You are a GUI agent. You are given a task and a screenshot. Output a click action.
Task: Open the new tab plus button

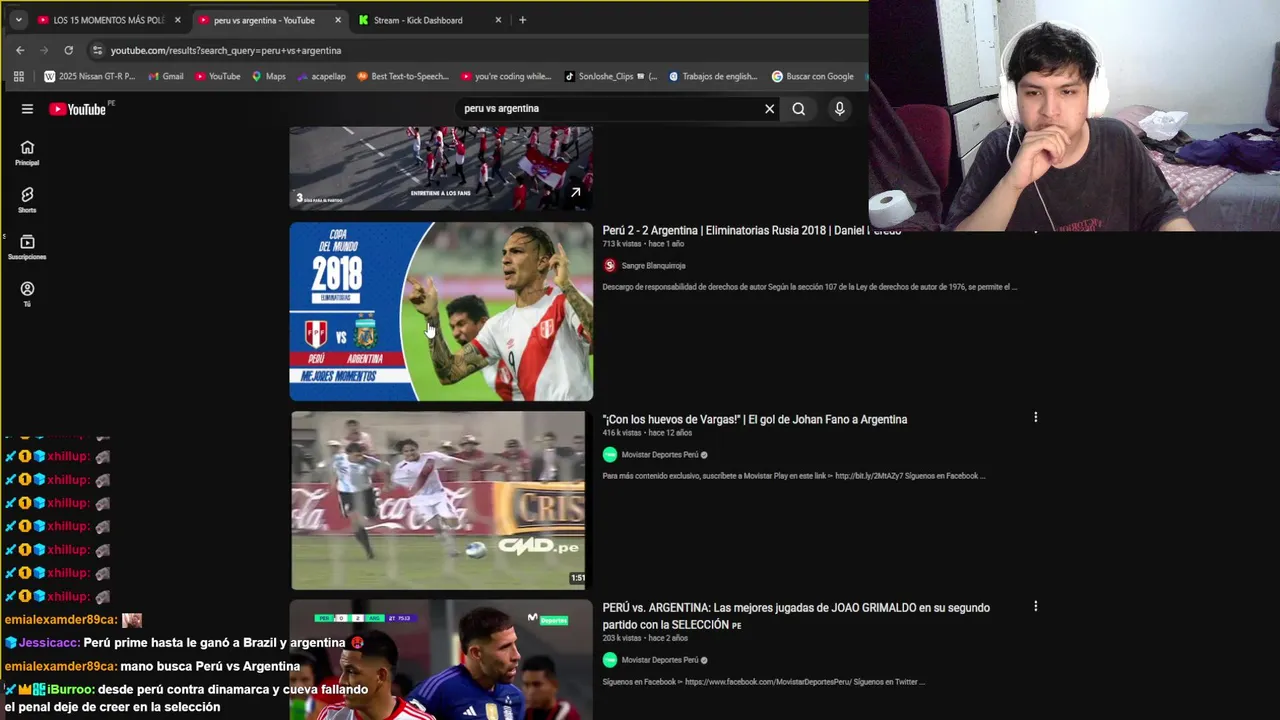pyautogui.click(x=522, y=20)
